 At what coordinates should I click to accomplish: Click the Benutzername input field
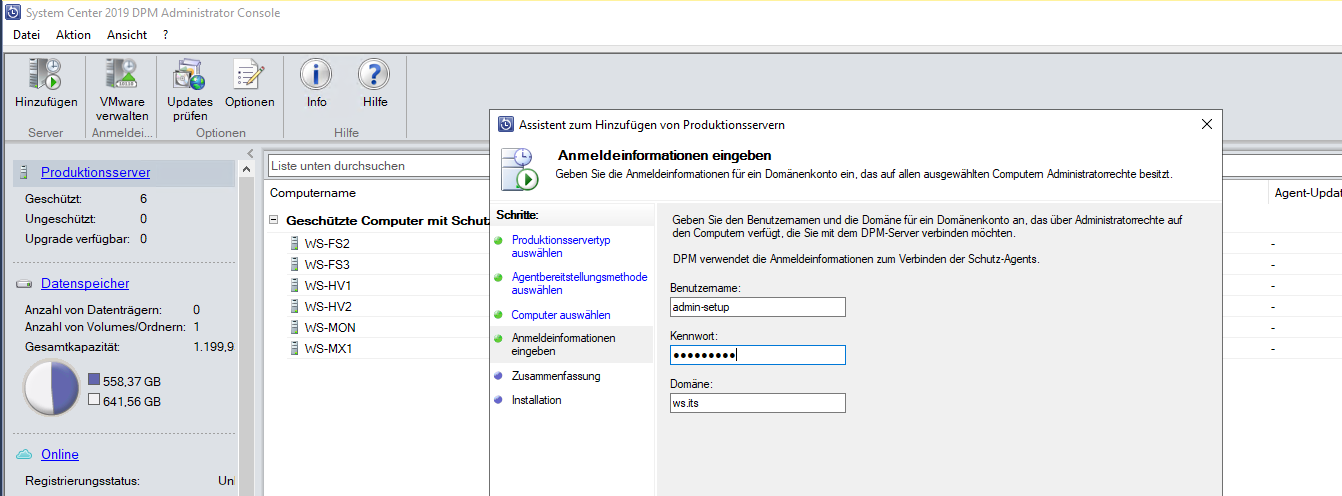click(758, 307)
